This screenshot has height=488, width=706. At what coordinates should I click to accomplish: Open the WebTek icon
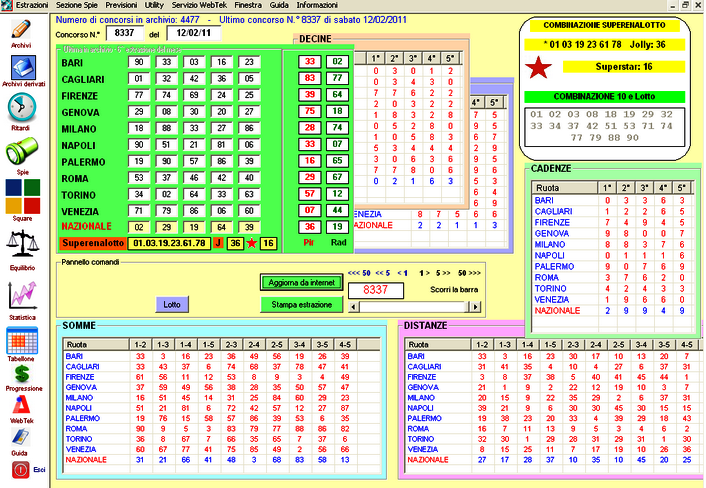tap(22, 405)
